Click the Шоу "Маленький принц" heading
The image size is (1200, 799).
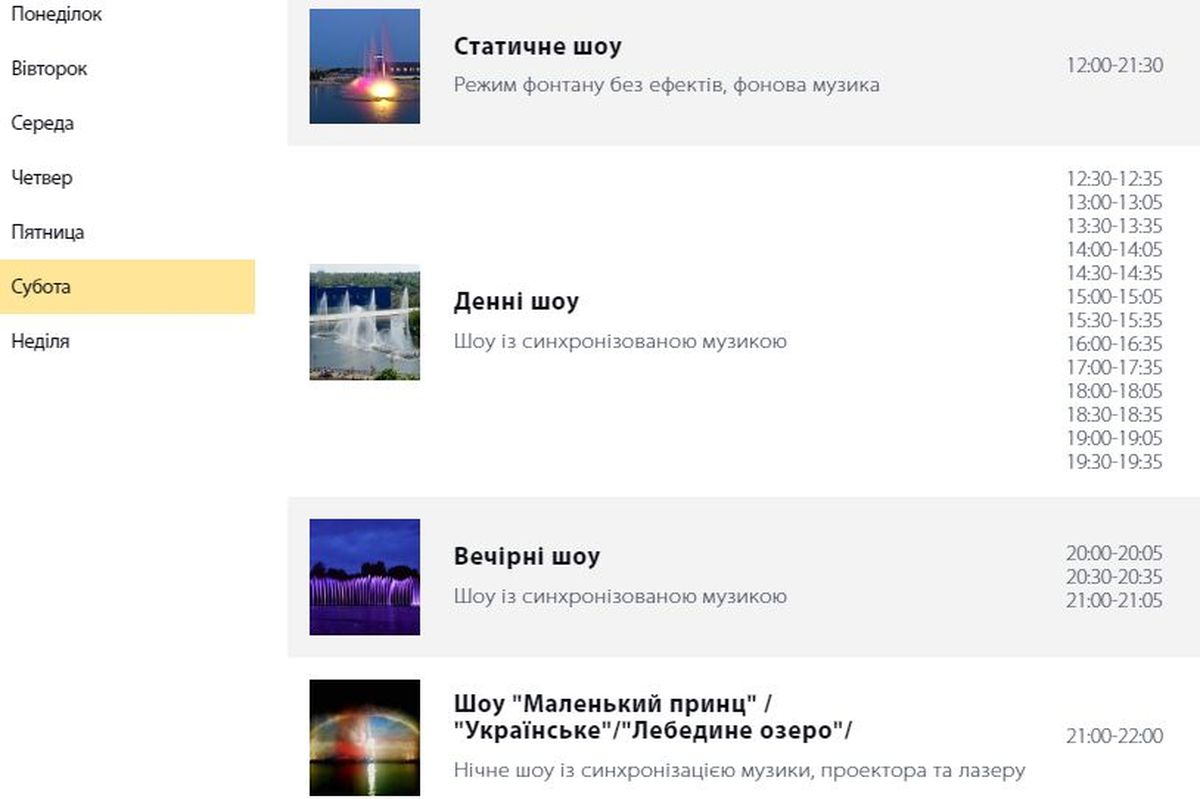click(x=653, y=716)
